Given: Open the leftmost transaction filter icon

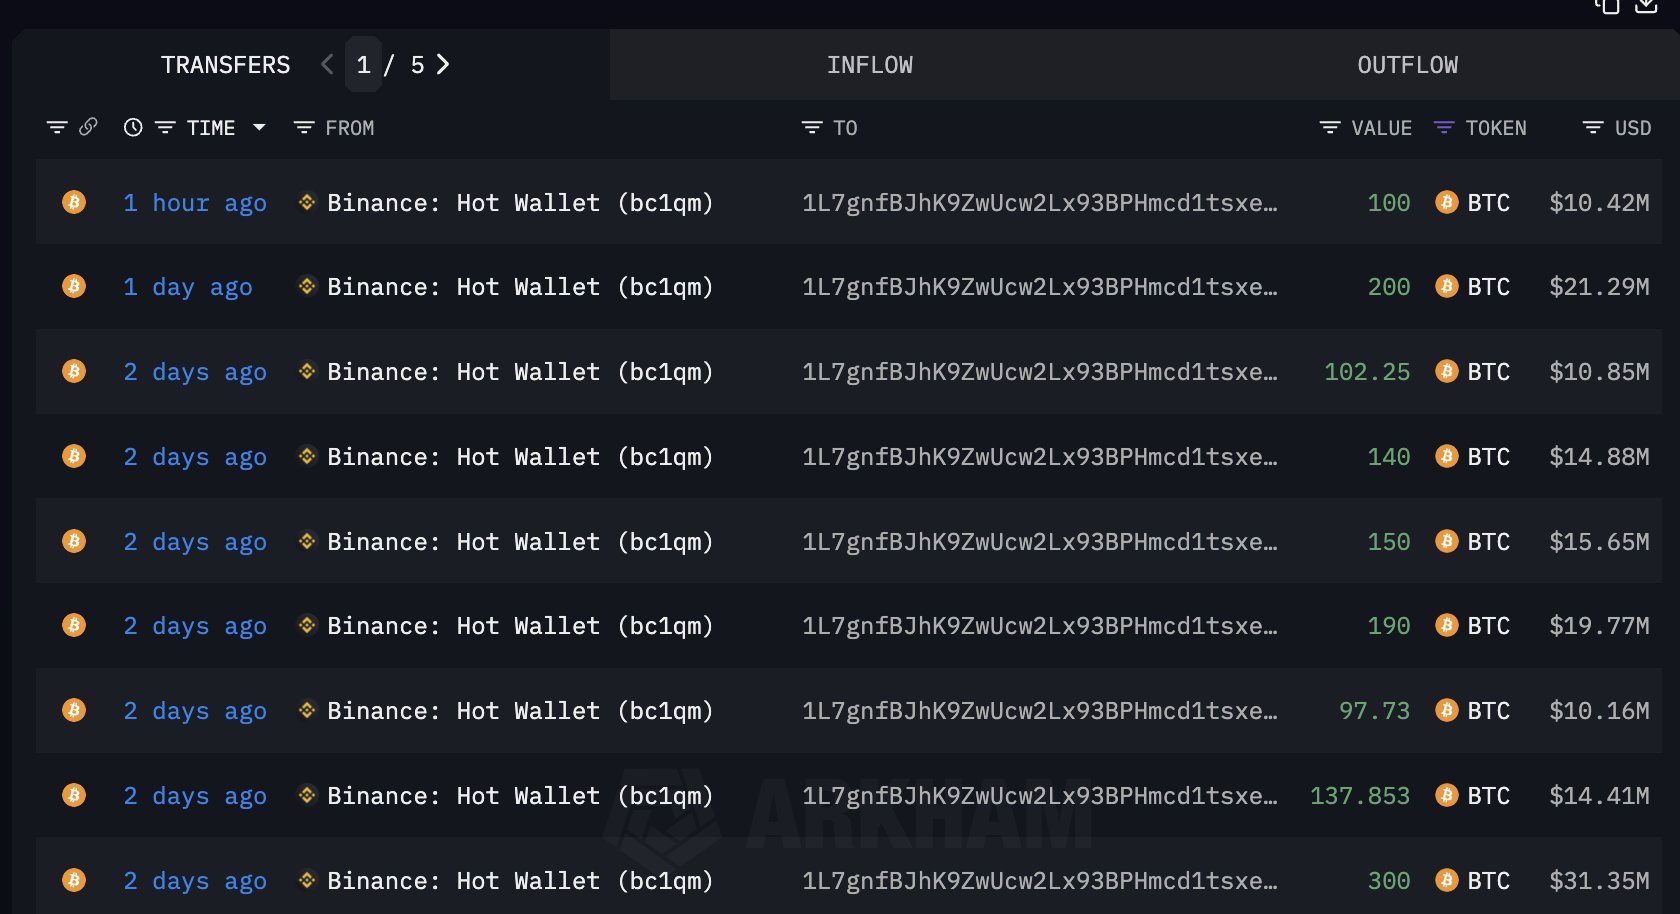Looking at the screenshot, I should [x=57, y=128].
